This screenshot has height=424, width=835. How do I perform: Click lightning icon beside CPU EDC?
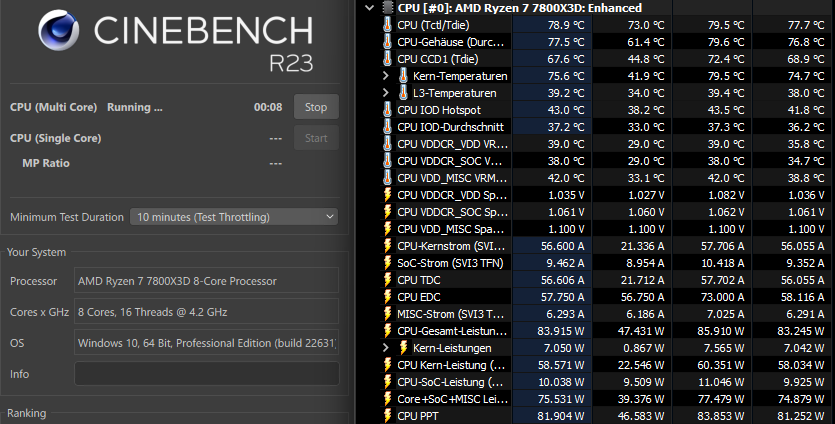[x=388, y=297]
